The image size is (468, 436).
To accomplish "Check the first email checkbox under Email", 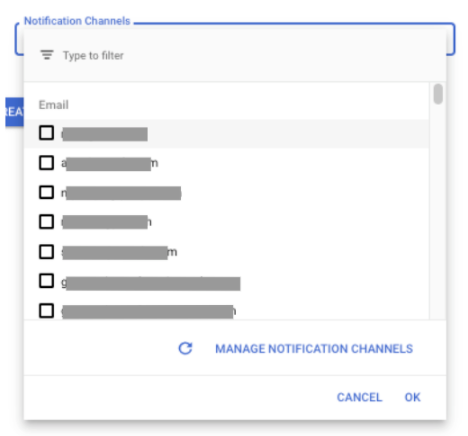I will pyautogui.click(x=46, y=133).
